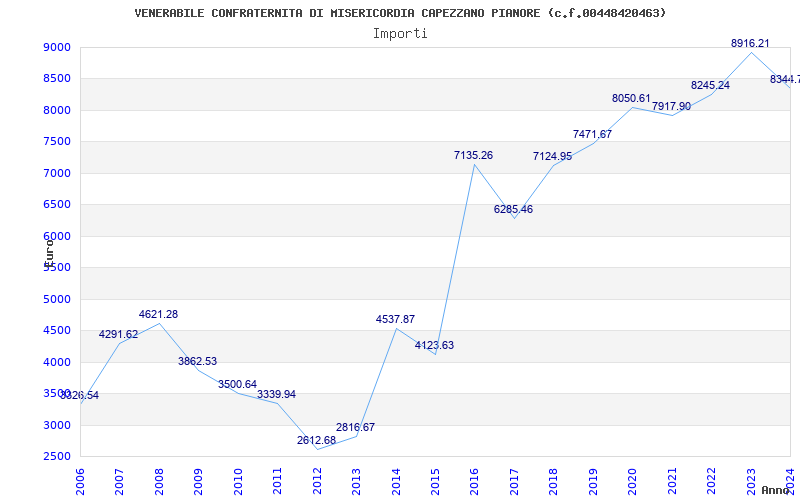Click y-axis value 9000
The width and height of the screenshot is (800, 500).
pos(57,47)
